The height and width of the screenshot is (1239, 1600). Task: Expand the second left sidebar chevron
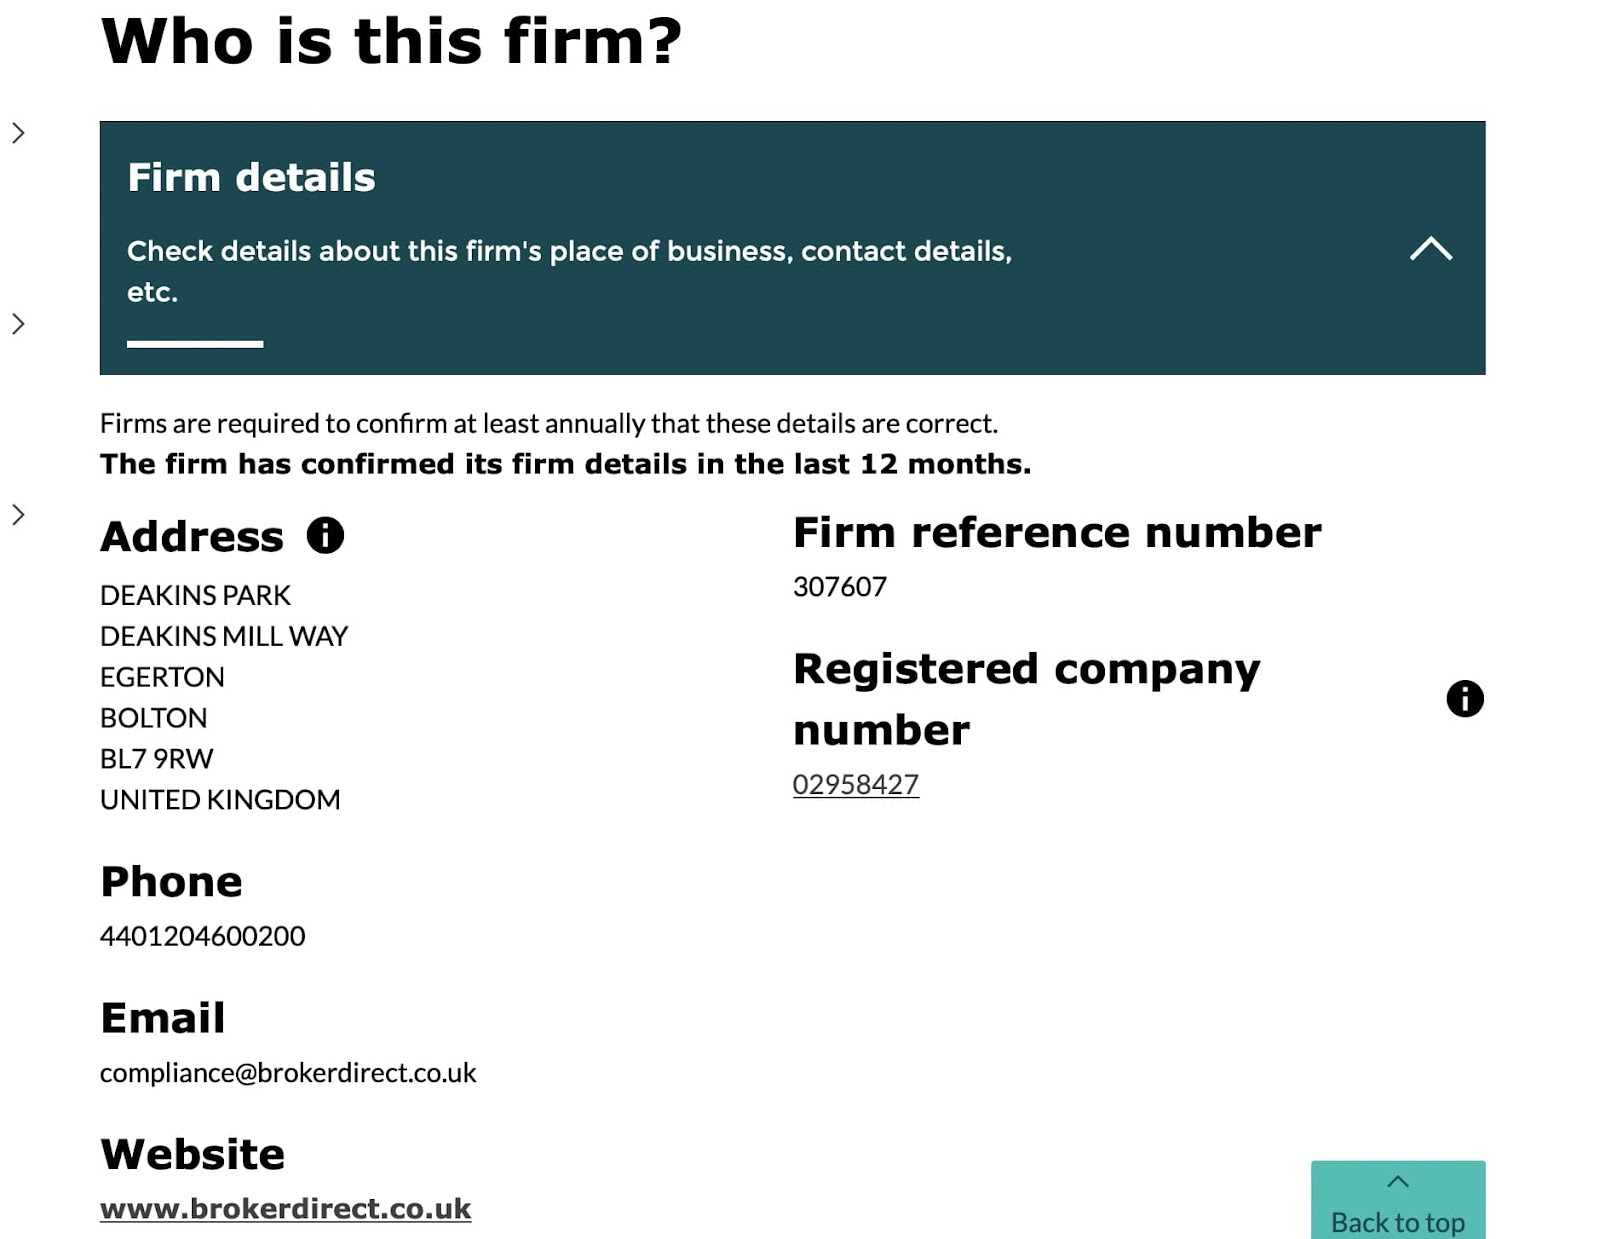pyautogui.click(x=18, y=324)
